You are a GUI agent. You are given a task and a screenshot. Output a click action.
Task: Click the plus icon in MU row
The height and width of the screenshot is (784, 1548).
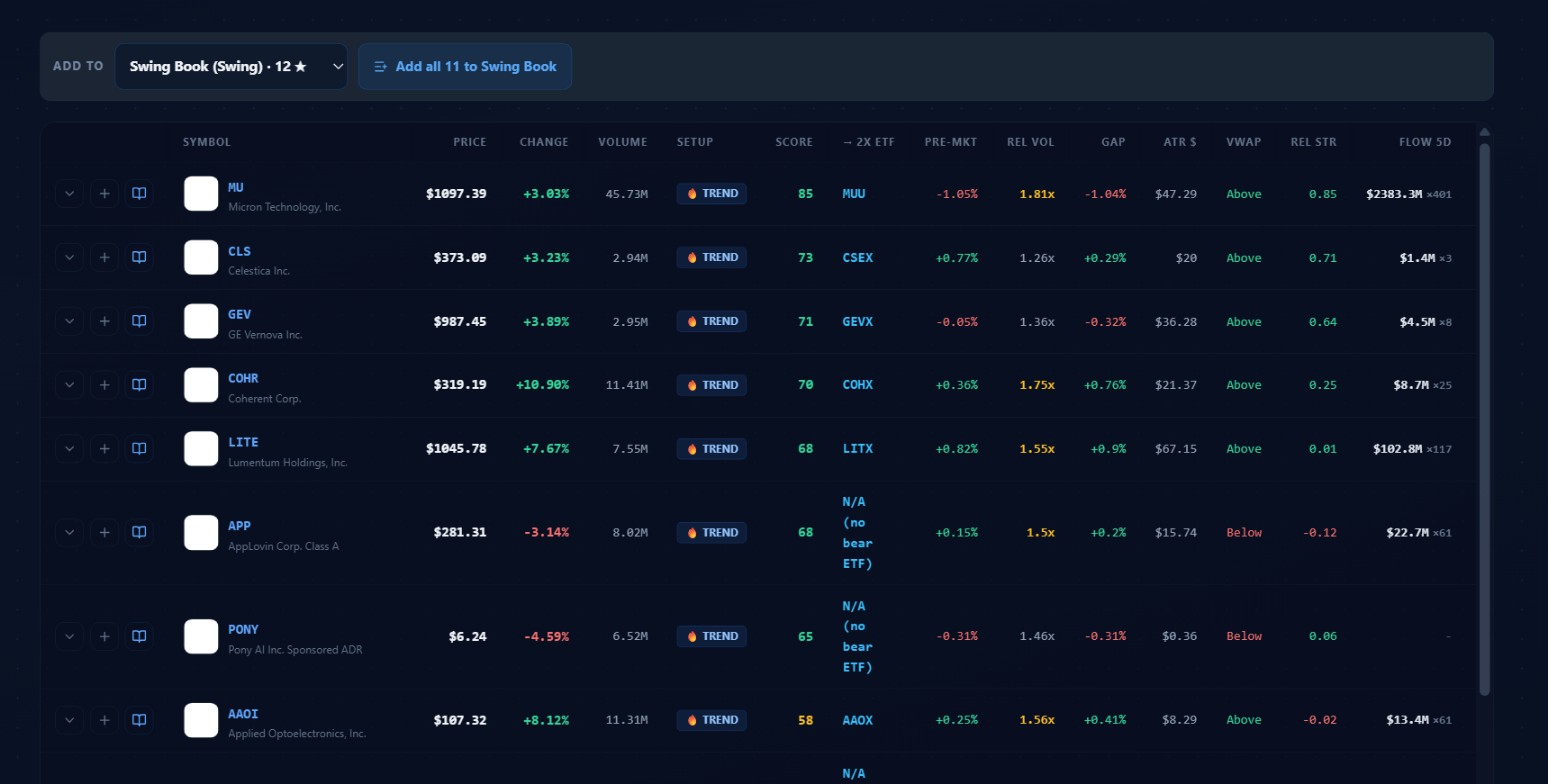pos(104,193)
